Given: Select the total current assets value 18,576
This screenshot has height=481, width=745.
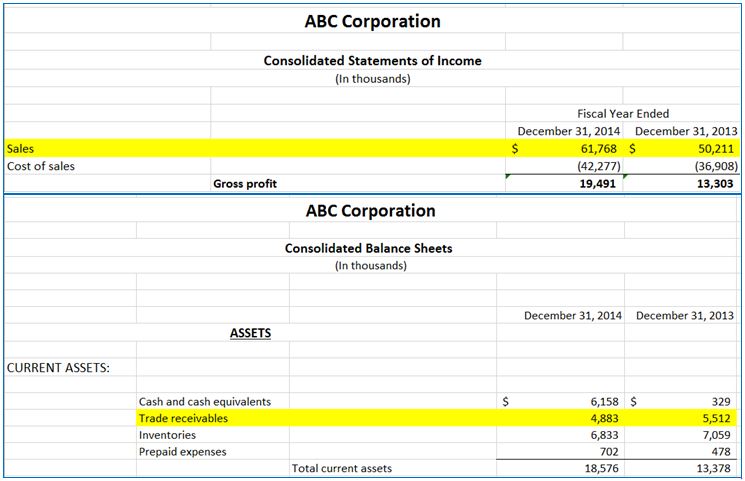Looking at the screenshot, I should tap(602, 469).
